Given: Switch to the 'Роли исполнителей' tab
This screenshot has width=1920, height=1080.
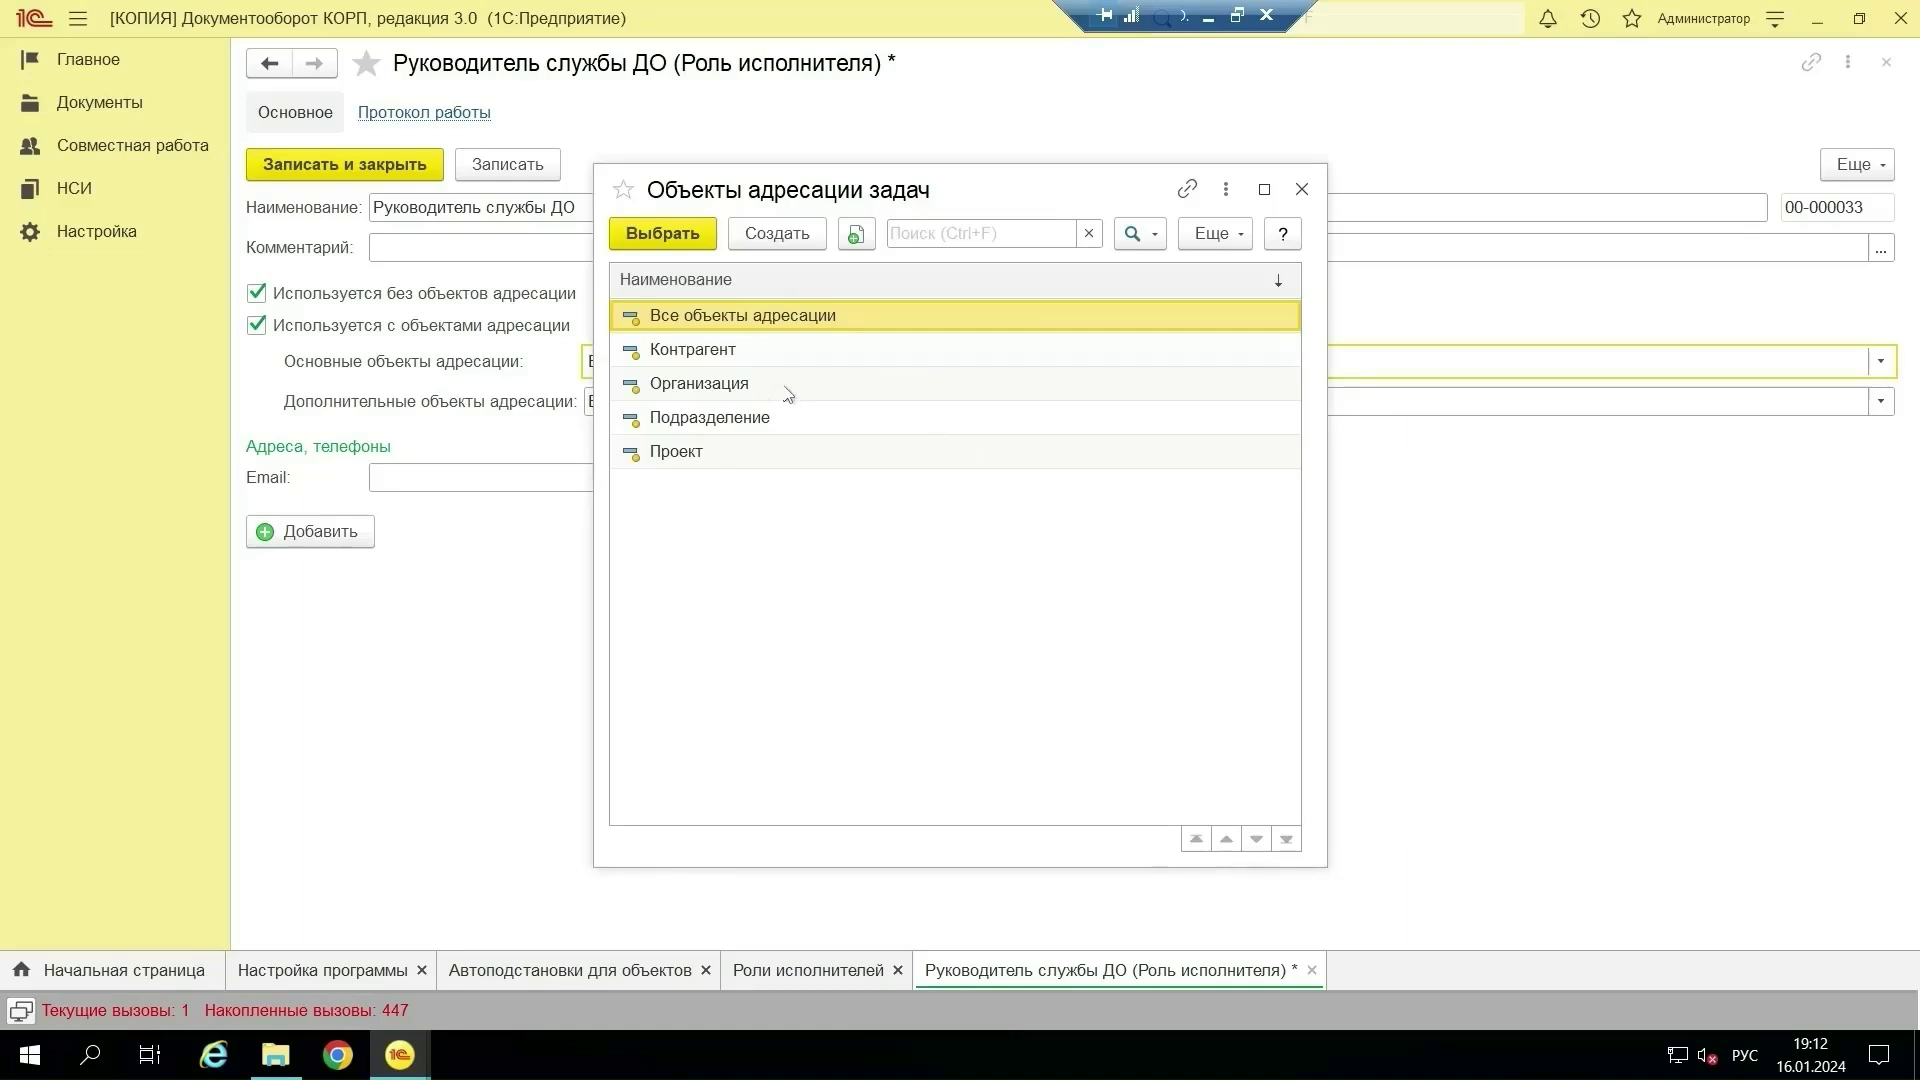Looking at the screenshot, I should (x=807, y=970).
